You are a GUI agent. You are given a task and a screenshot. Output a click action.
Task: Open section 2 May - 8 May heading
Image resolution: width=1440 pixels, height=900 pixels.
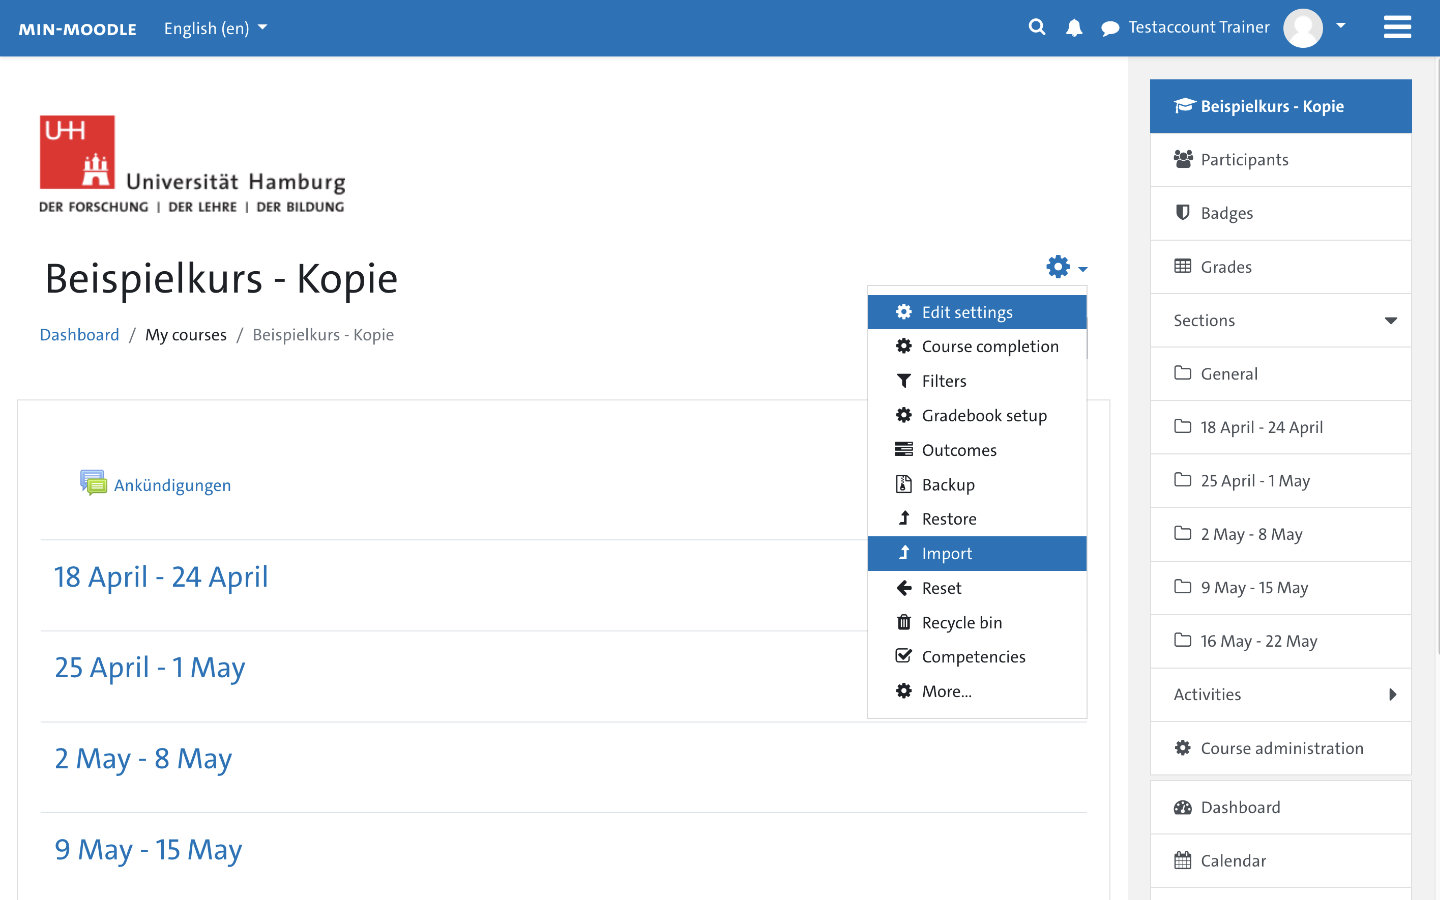(x=143, y=759)
